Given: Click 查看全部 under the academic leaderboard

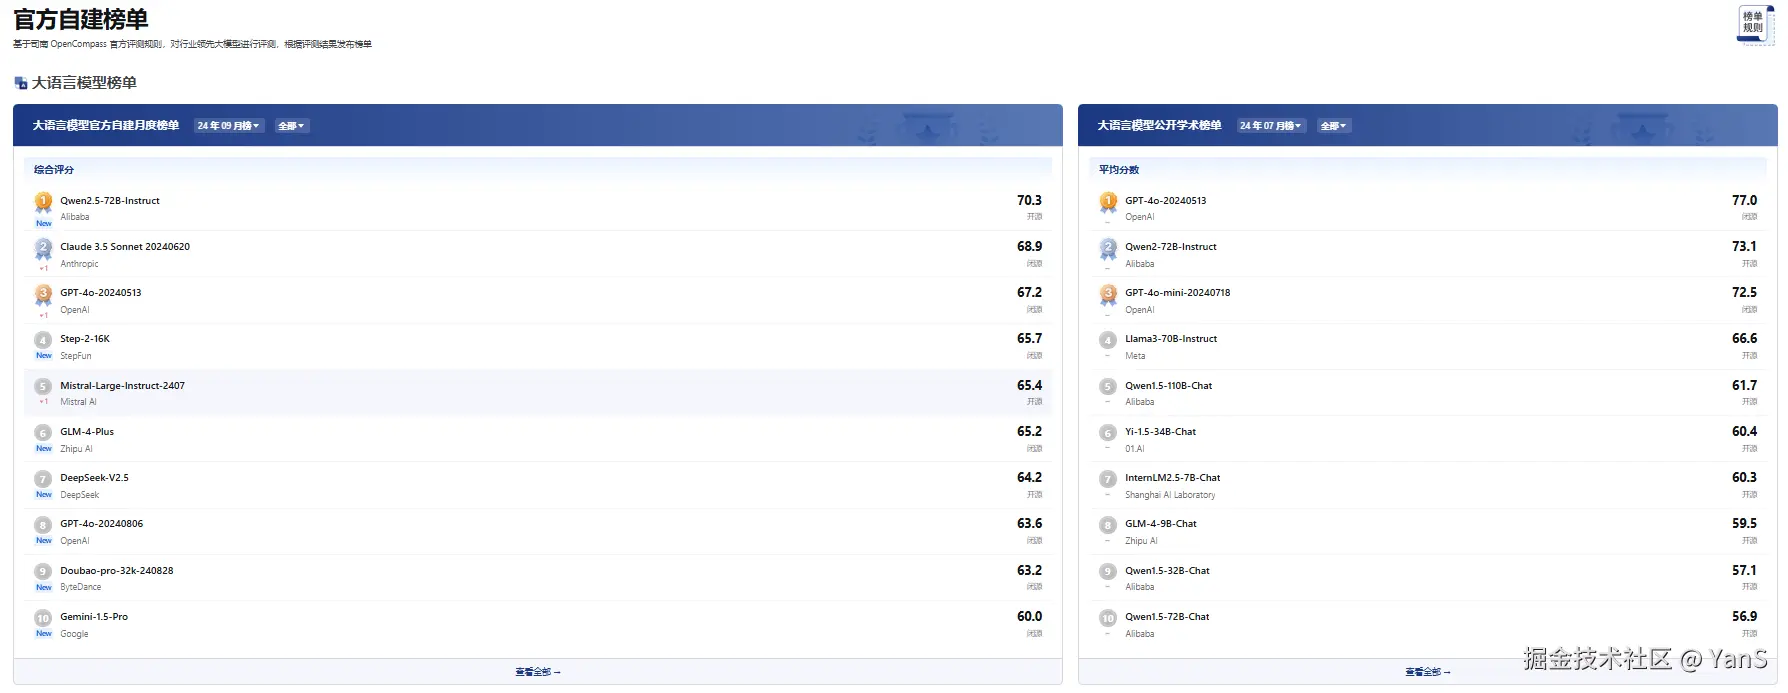Looking at the screenshot, I should 1428,672.
